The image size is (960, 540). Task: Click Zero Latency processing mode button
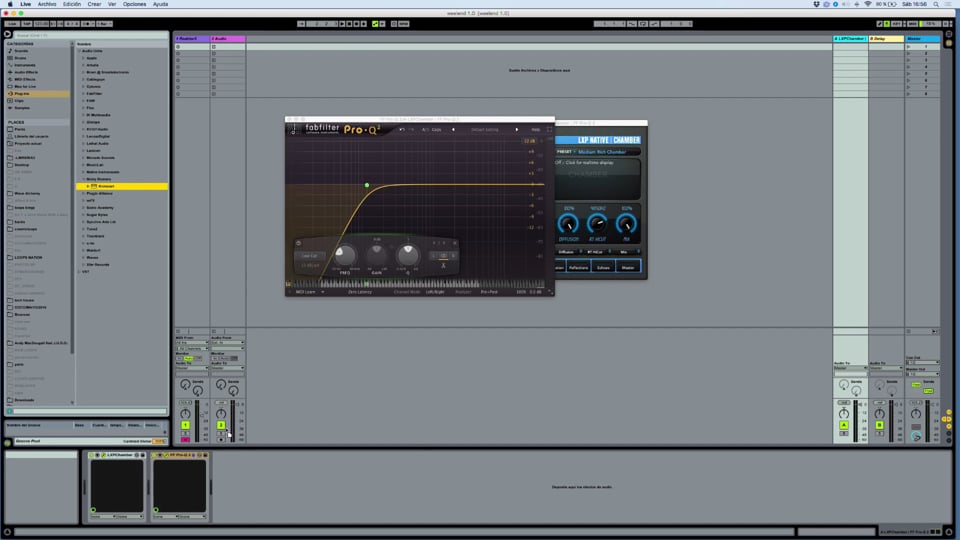coord(360,292)
